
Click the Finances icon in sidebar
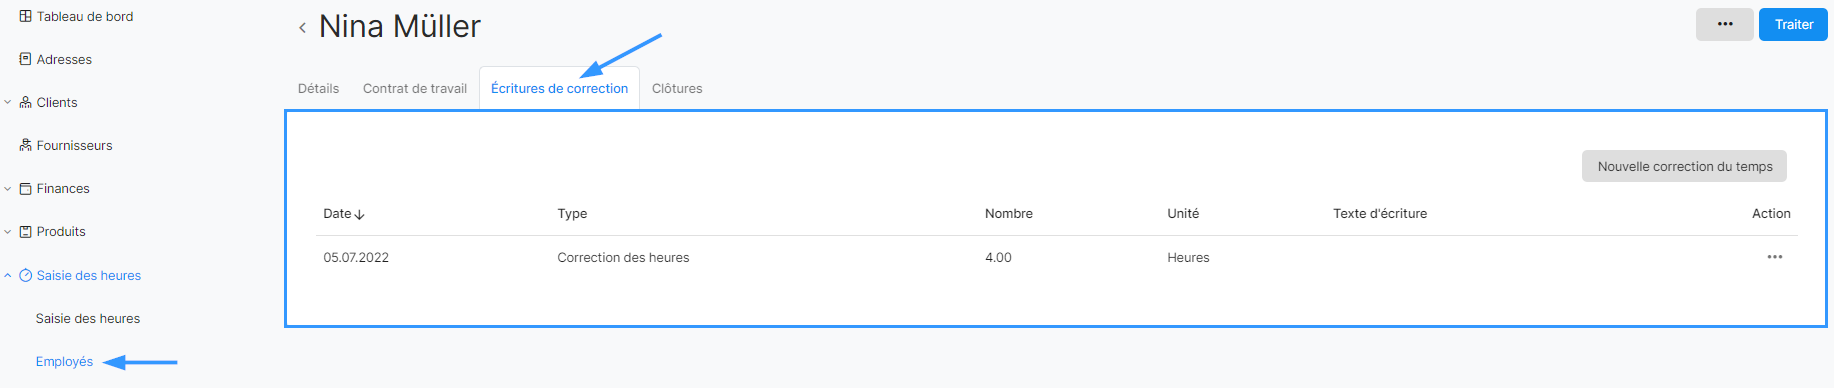(x=26, y=188)
